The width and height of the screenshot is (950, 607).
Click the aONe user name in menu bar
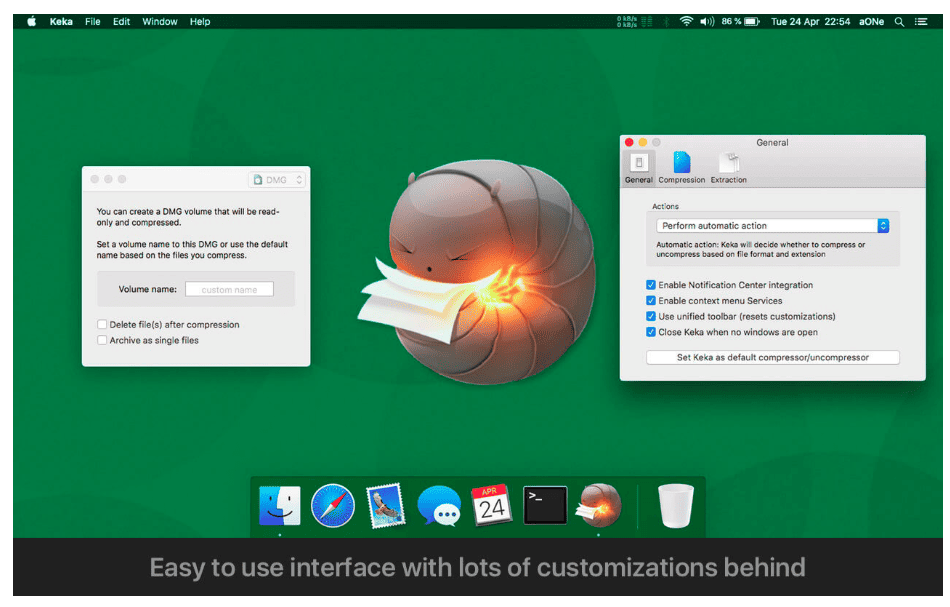[871, 22]
